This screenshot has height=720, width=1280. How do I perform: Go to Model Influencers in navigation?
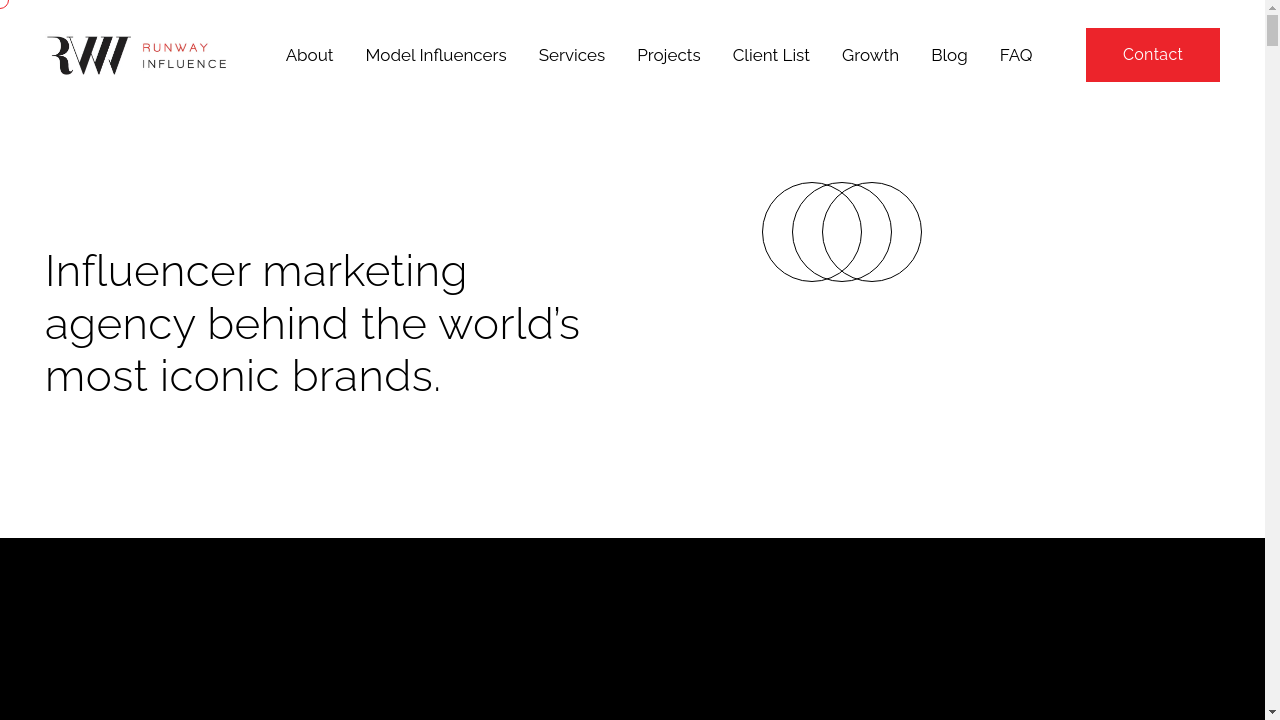436,55
